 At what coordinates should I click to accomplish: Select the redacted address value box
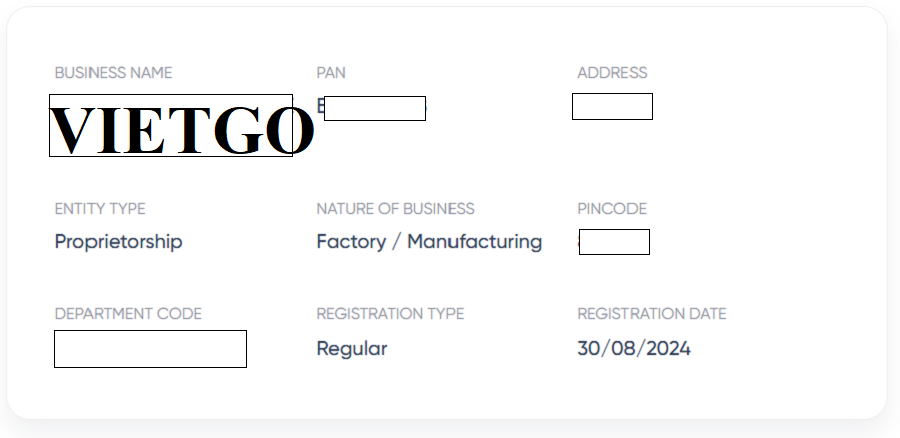point(612,106)
